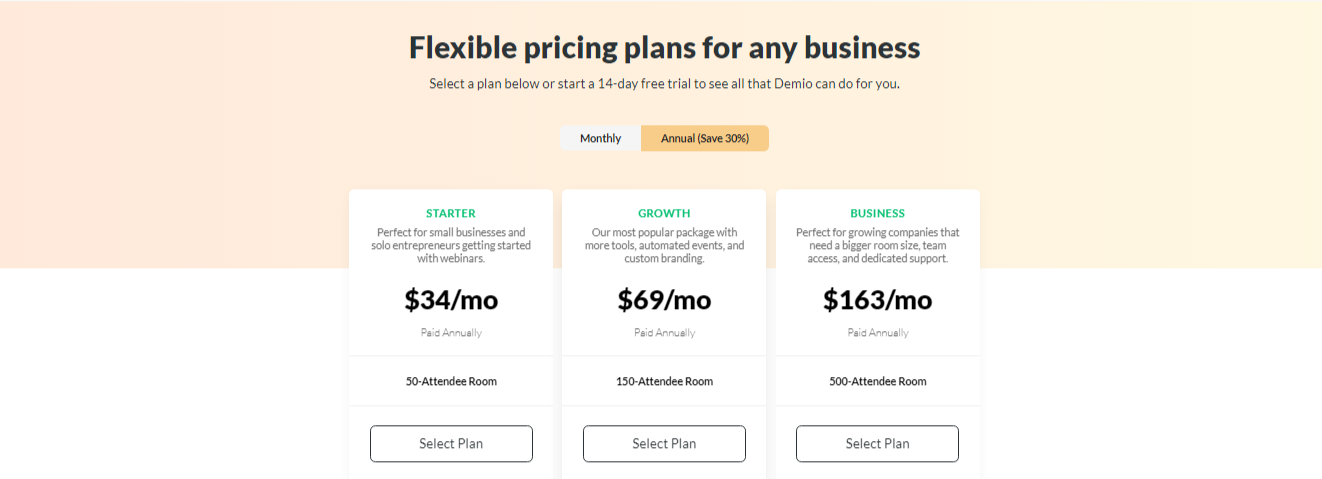Click the 14-day free trial subtitle text
The image size is (1322, 479).
point(664,84)
